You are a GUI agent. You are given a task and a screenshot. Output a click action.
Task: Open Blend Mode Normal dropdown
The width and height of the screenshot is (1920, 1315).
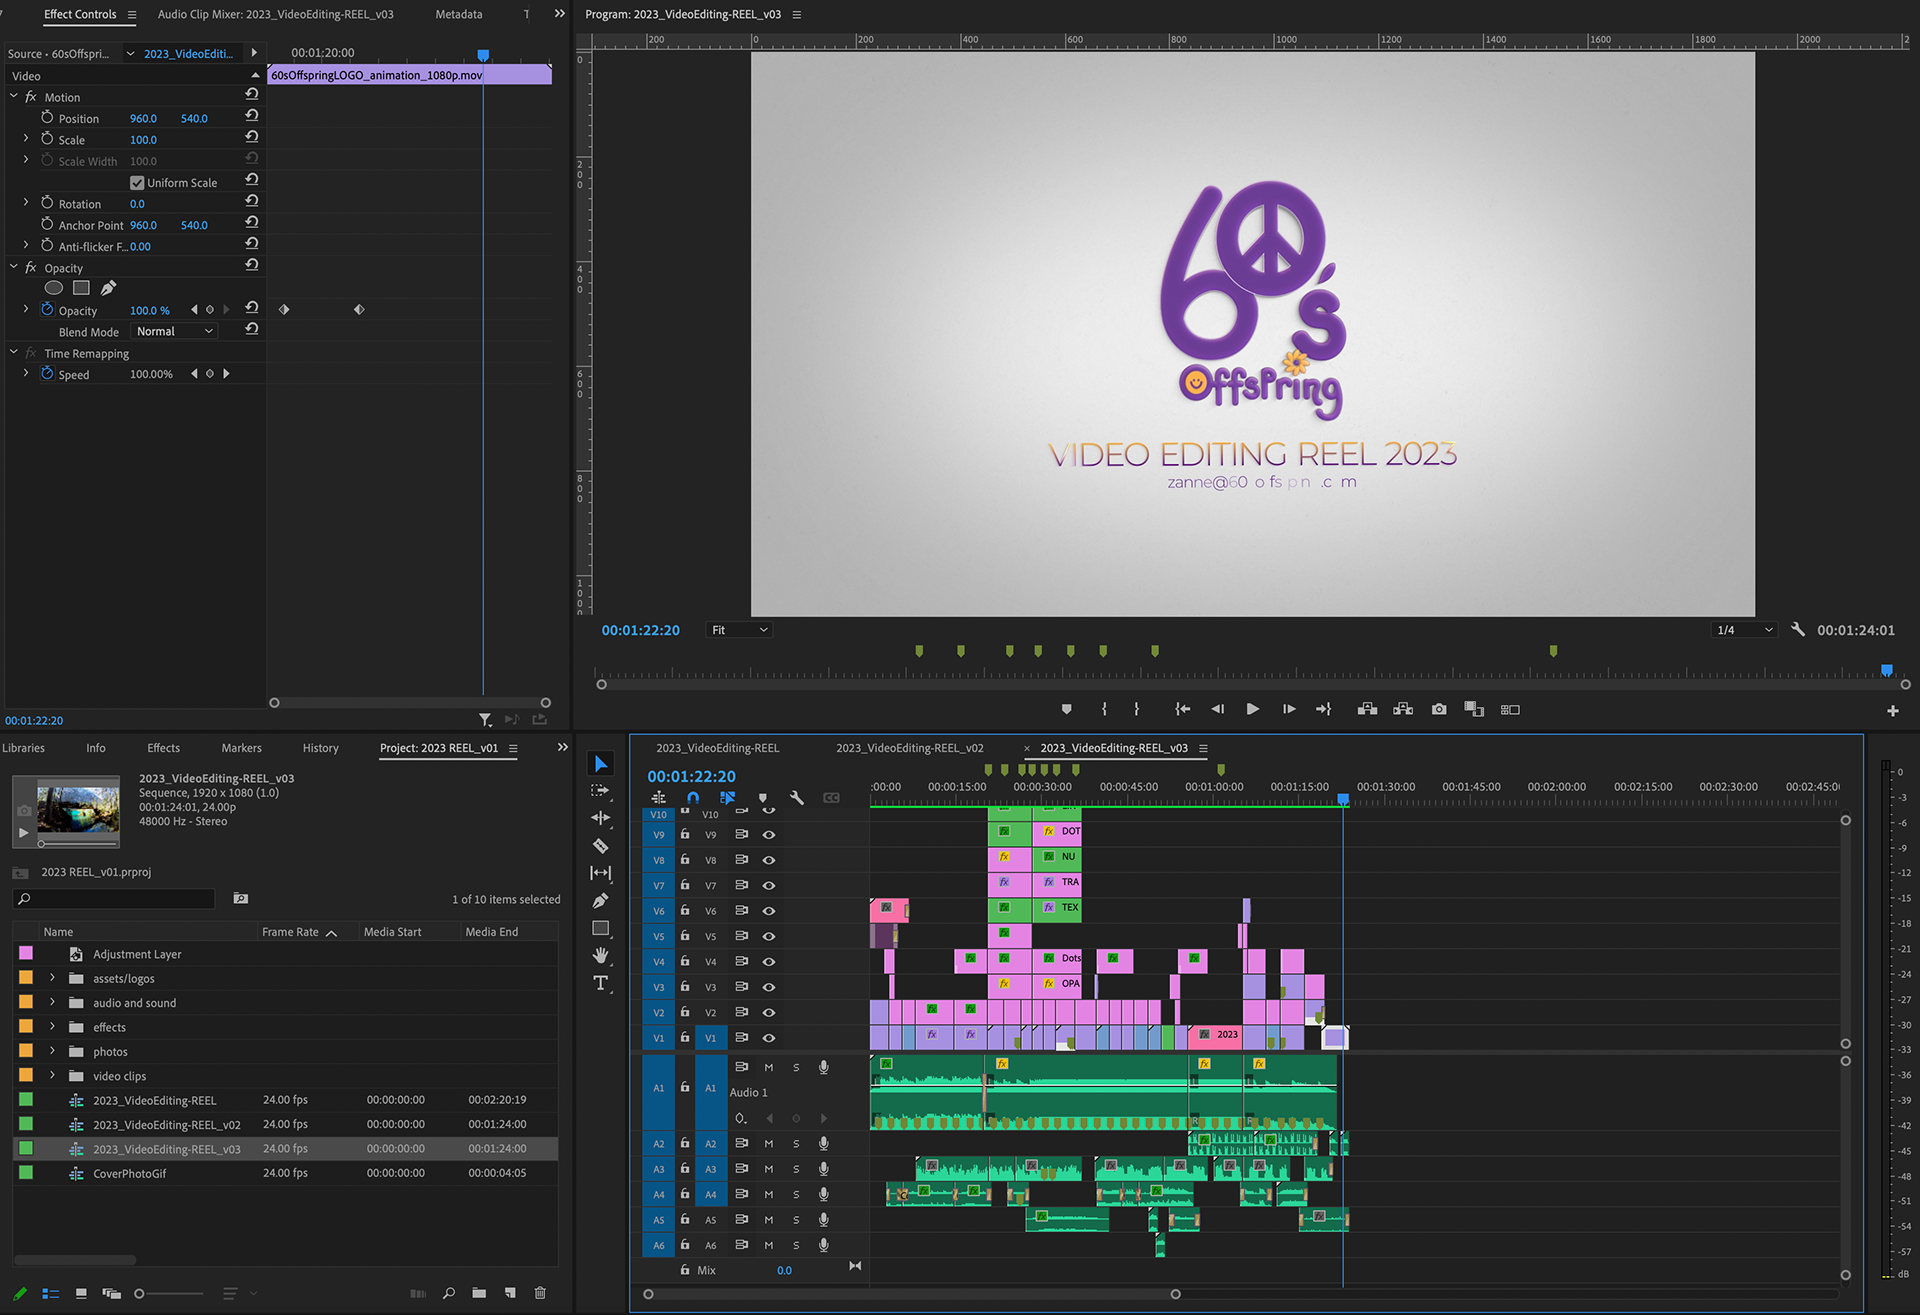click(x=175, y=332)
